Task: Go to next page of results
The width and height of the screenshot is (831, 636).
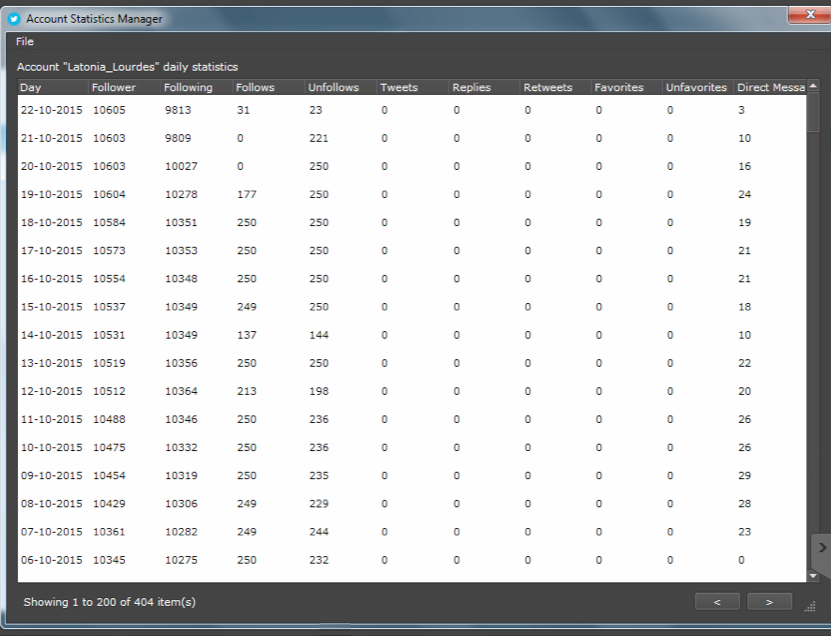Action: coord(769,602)
